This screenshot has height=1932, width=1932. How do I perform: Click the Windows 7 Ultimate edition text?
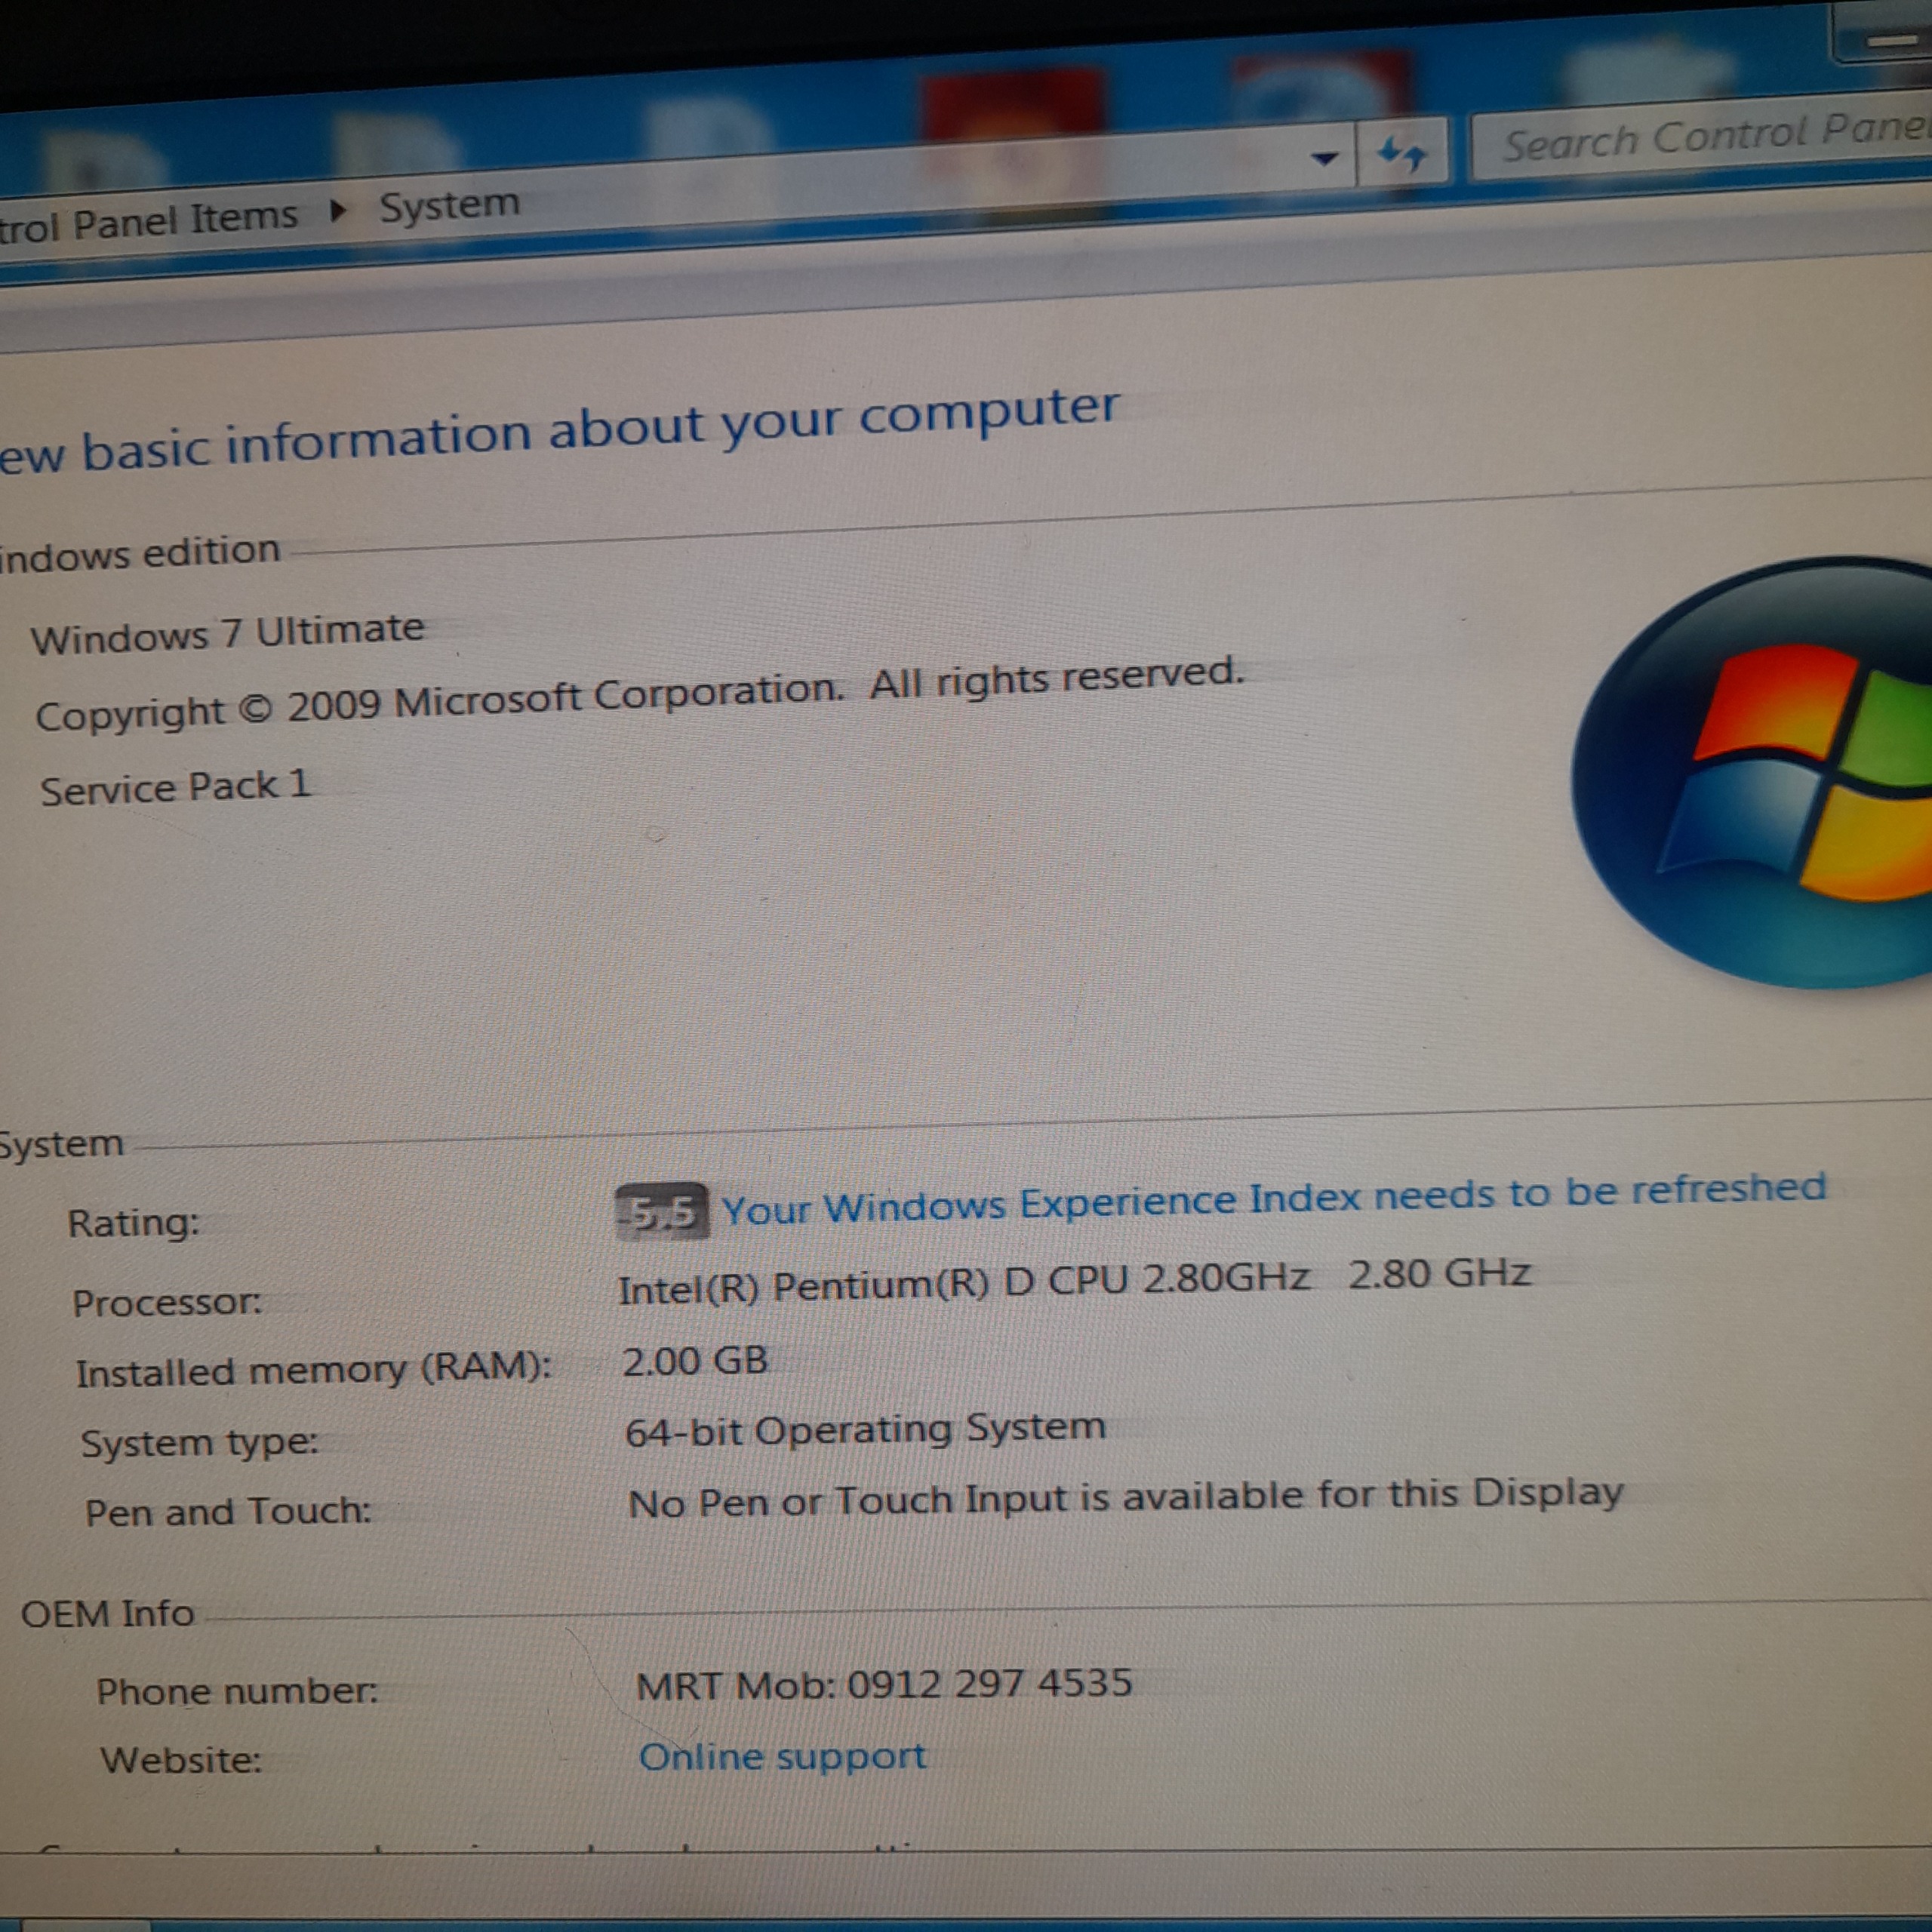[x=228, y=633]
